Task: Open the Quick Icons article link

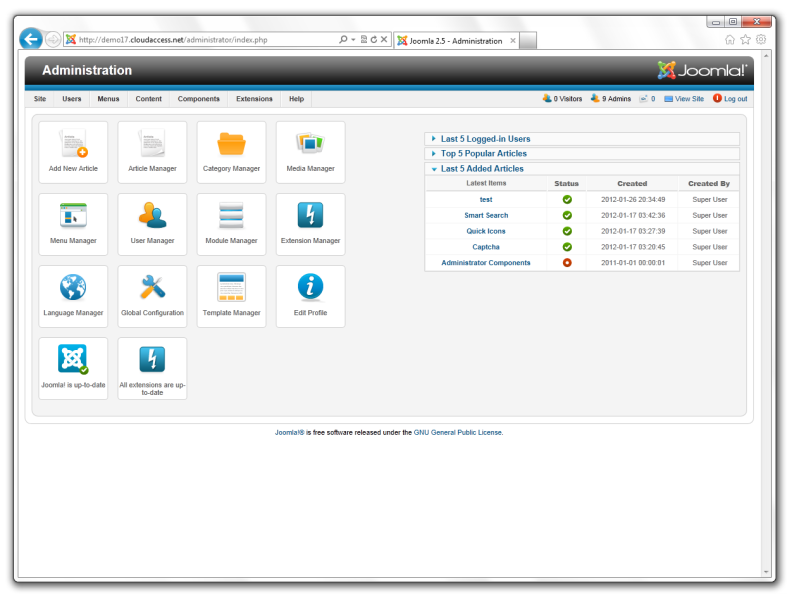Action: [486, 231]
